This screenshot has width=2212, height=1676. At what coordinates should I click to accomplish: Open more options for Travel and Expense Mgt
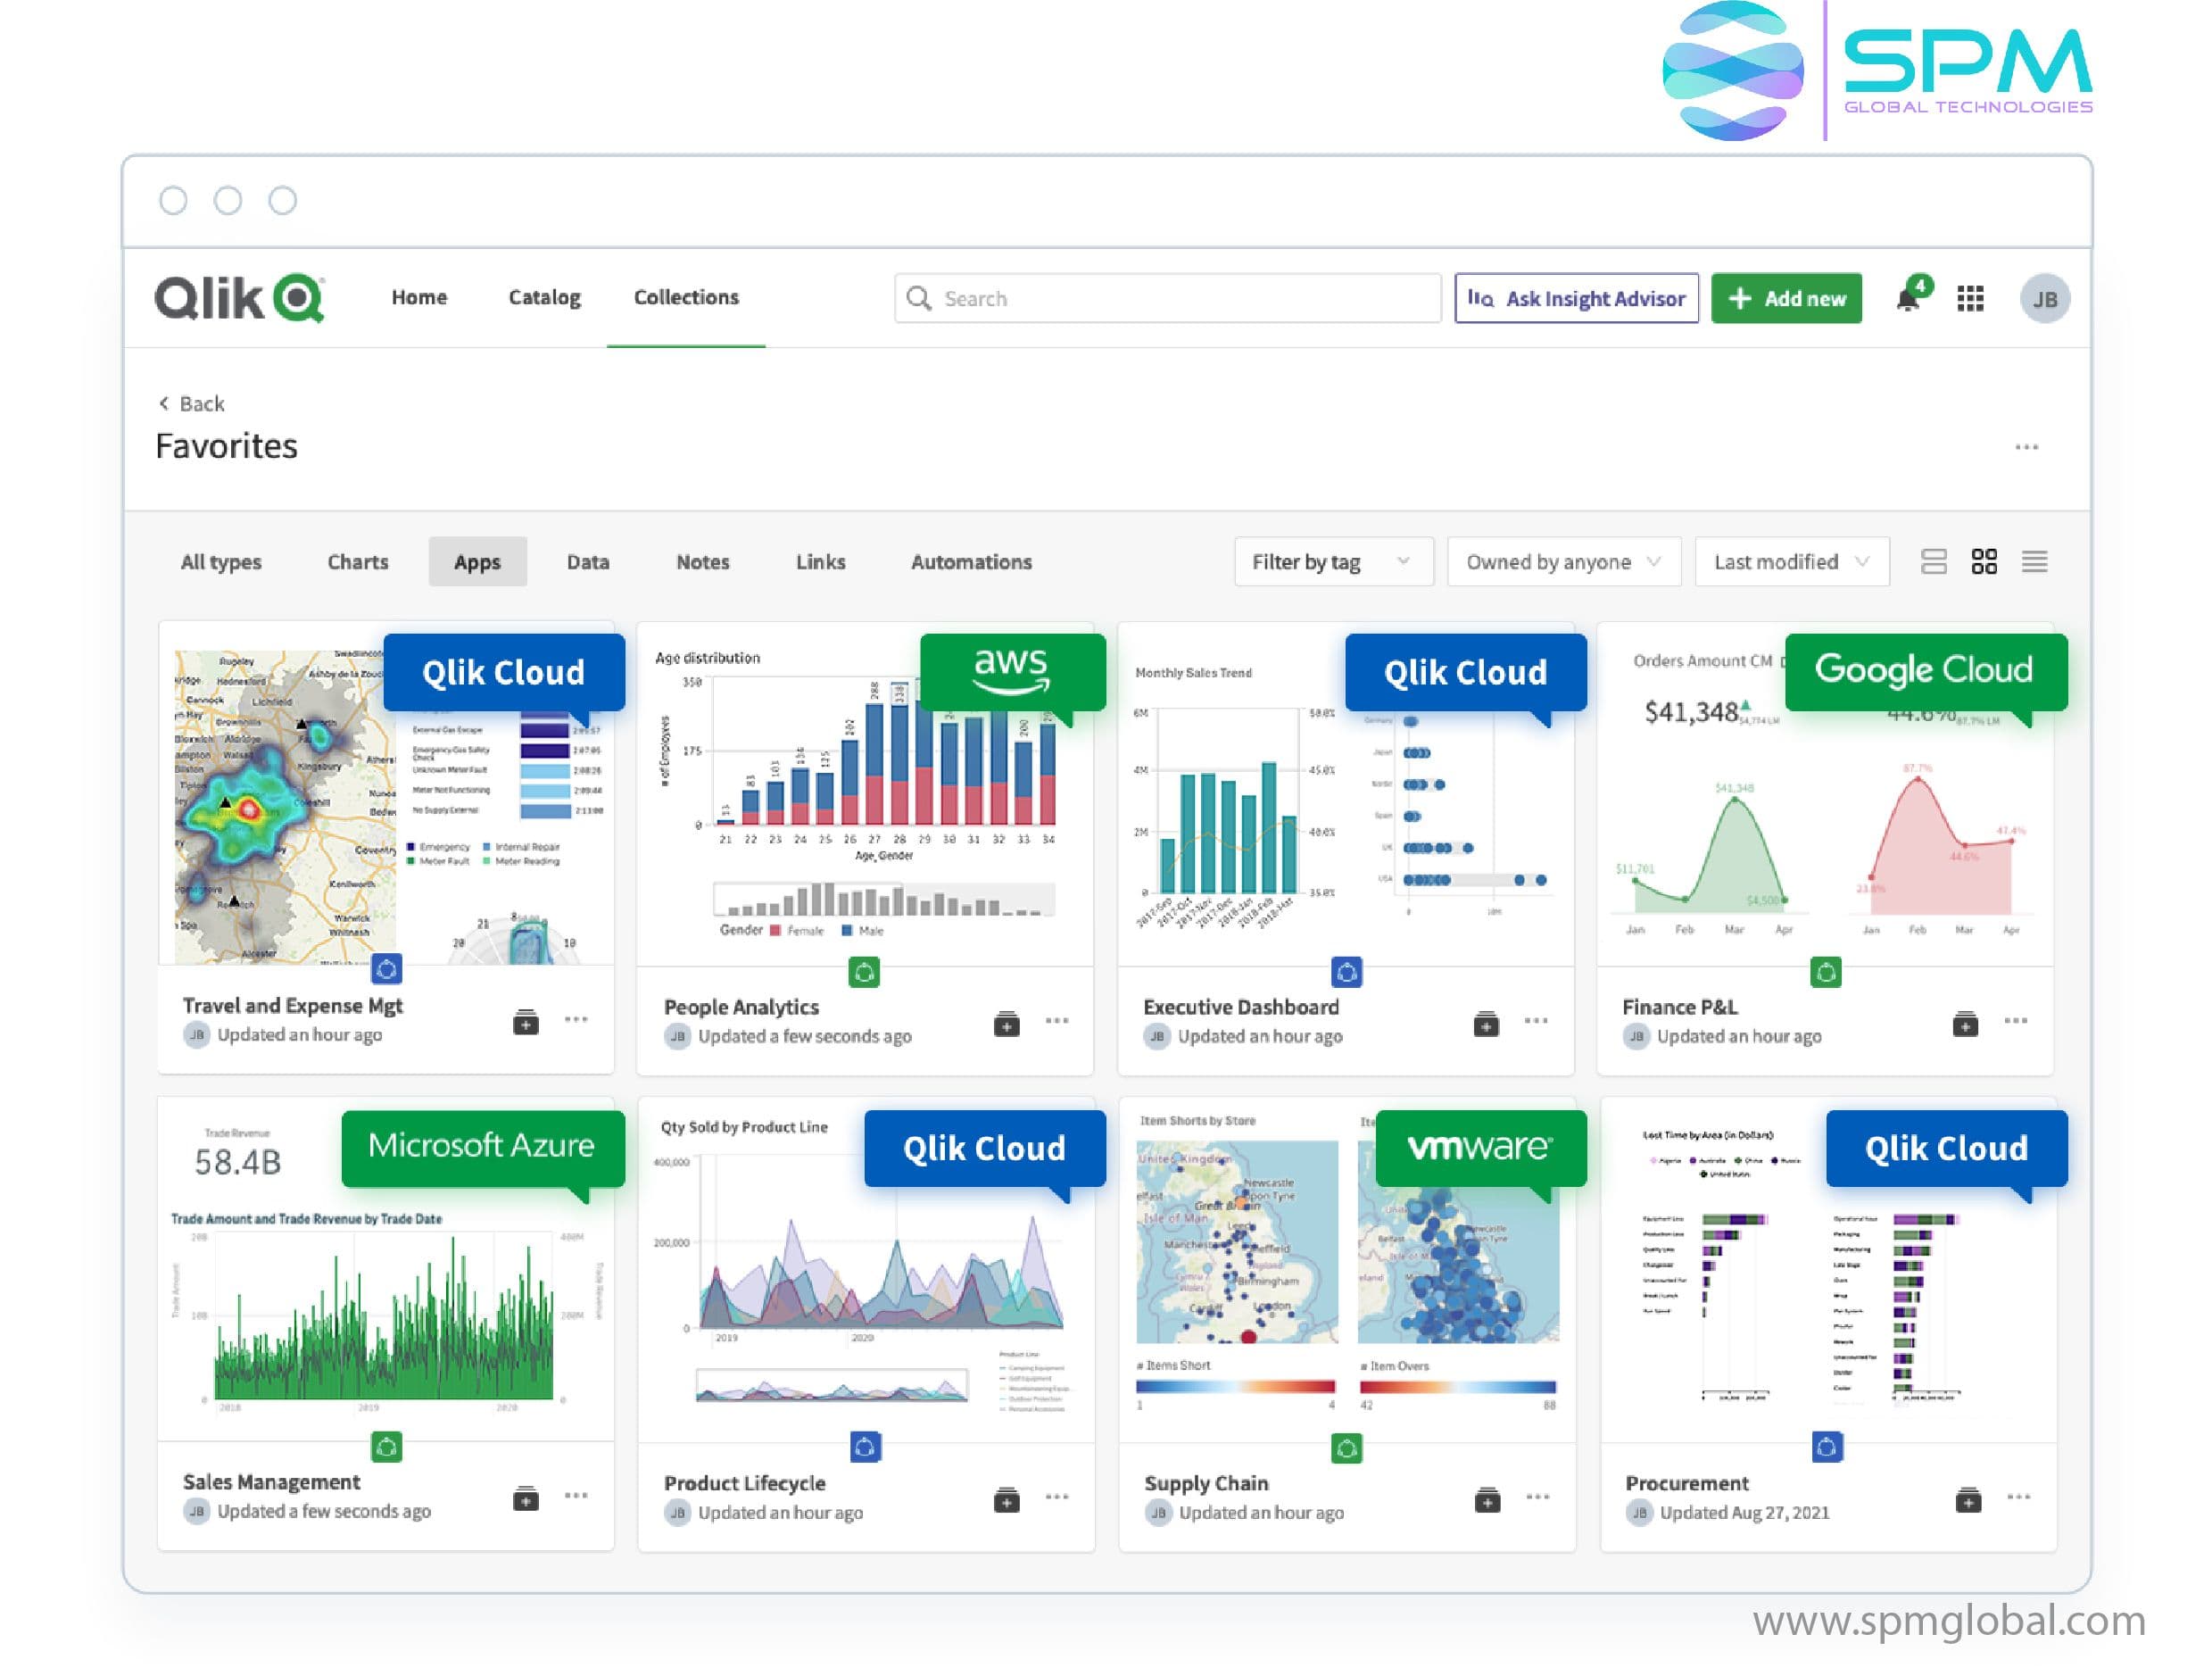click(x=576, y=1020)
